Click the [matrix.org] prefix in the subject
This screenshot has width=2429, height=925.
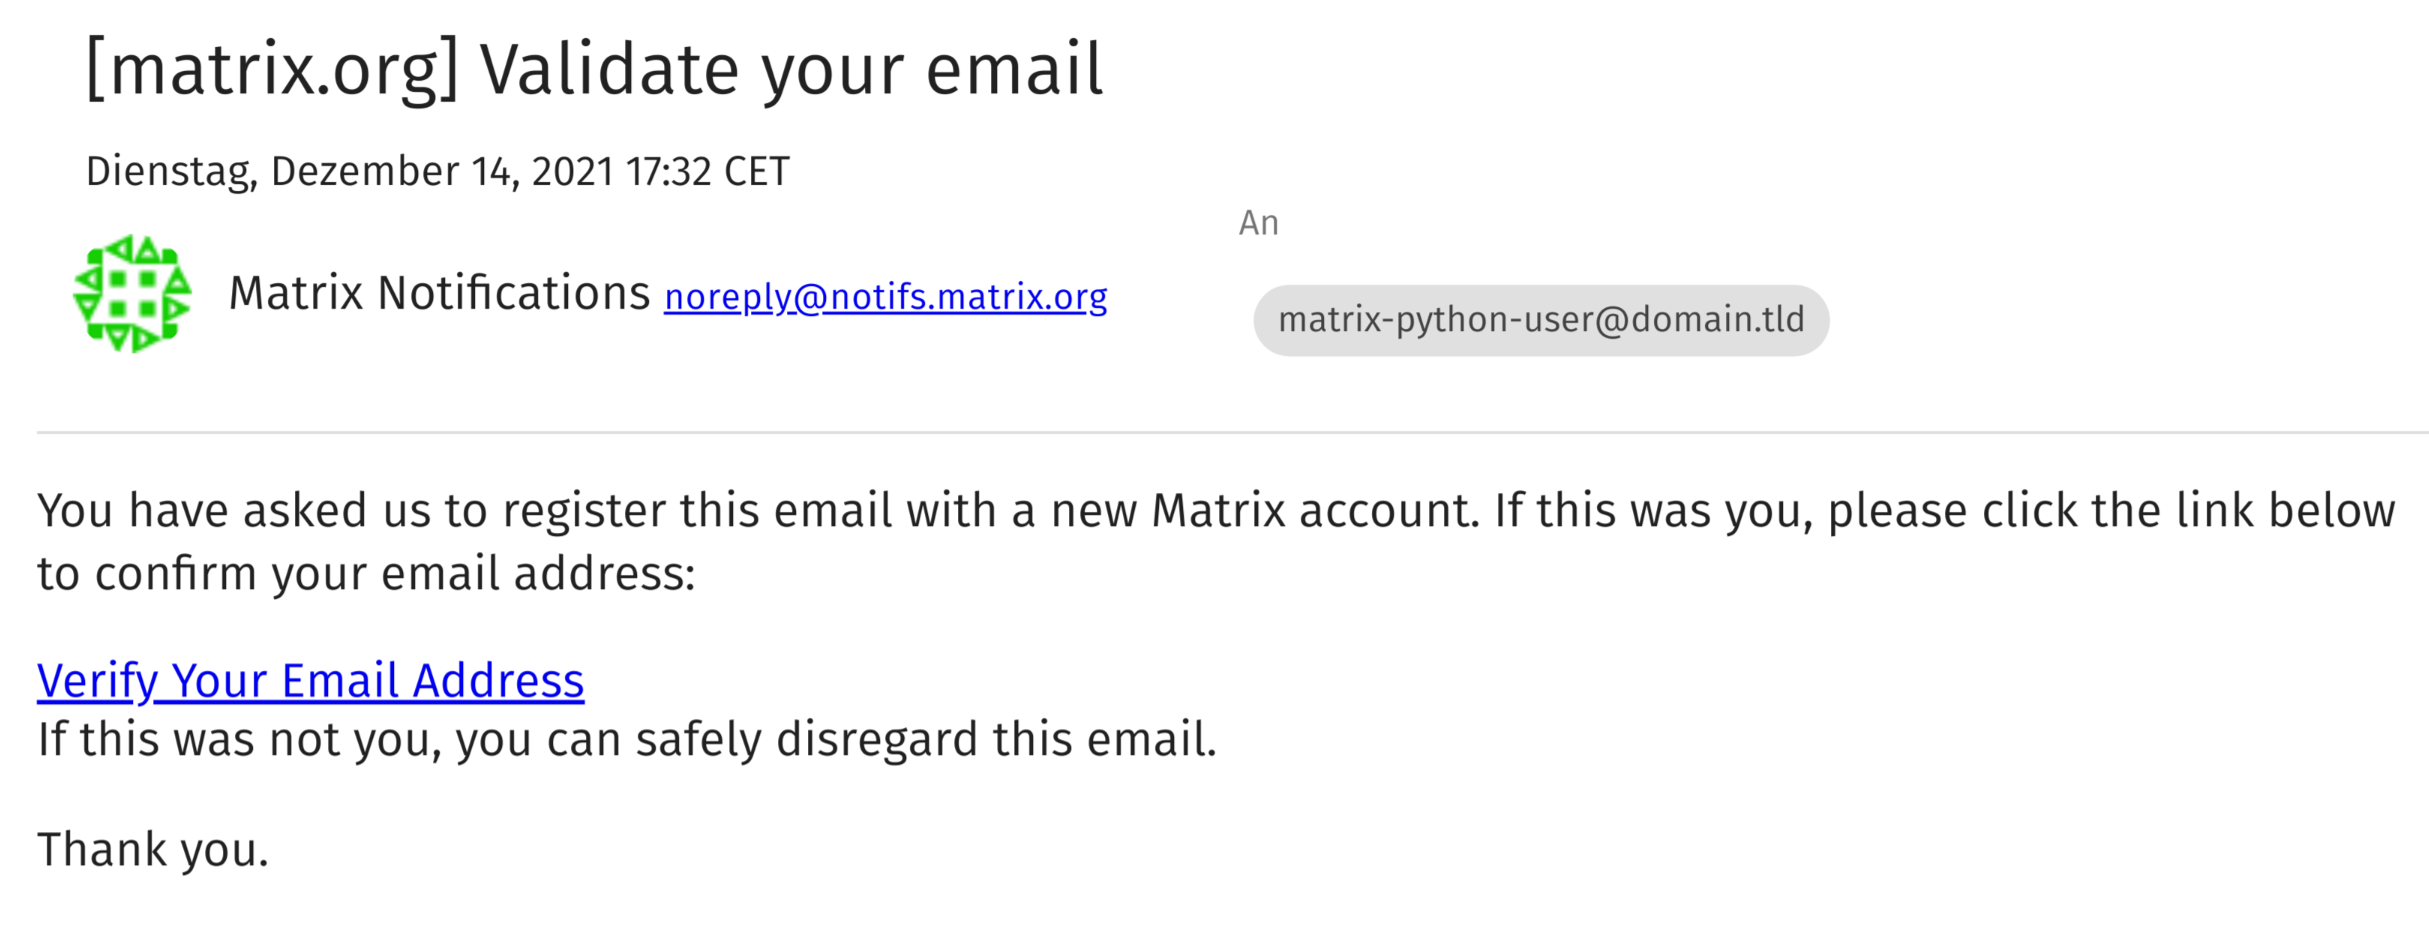[x=272, y=70]
